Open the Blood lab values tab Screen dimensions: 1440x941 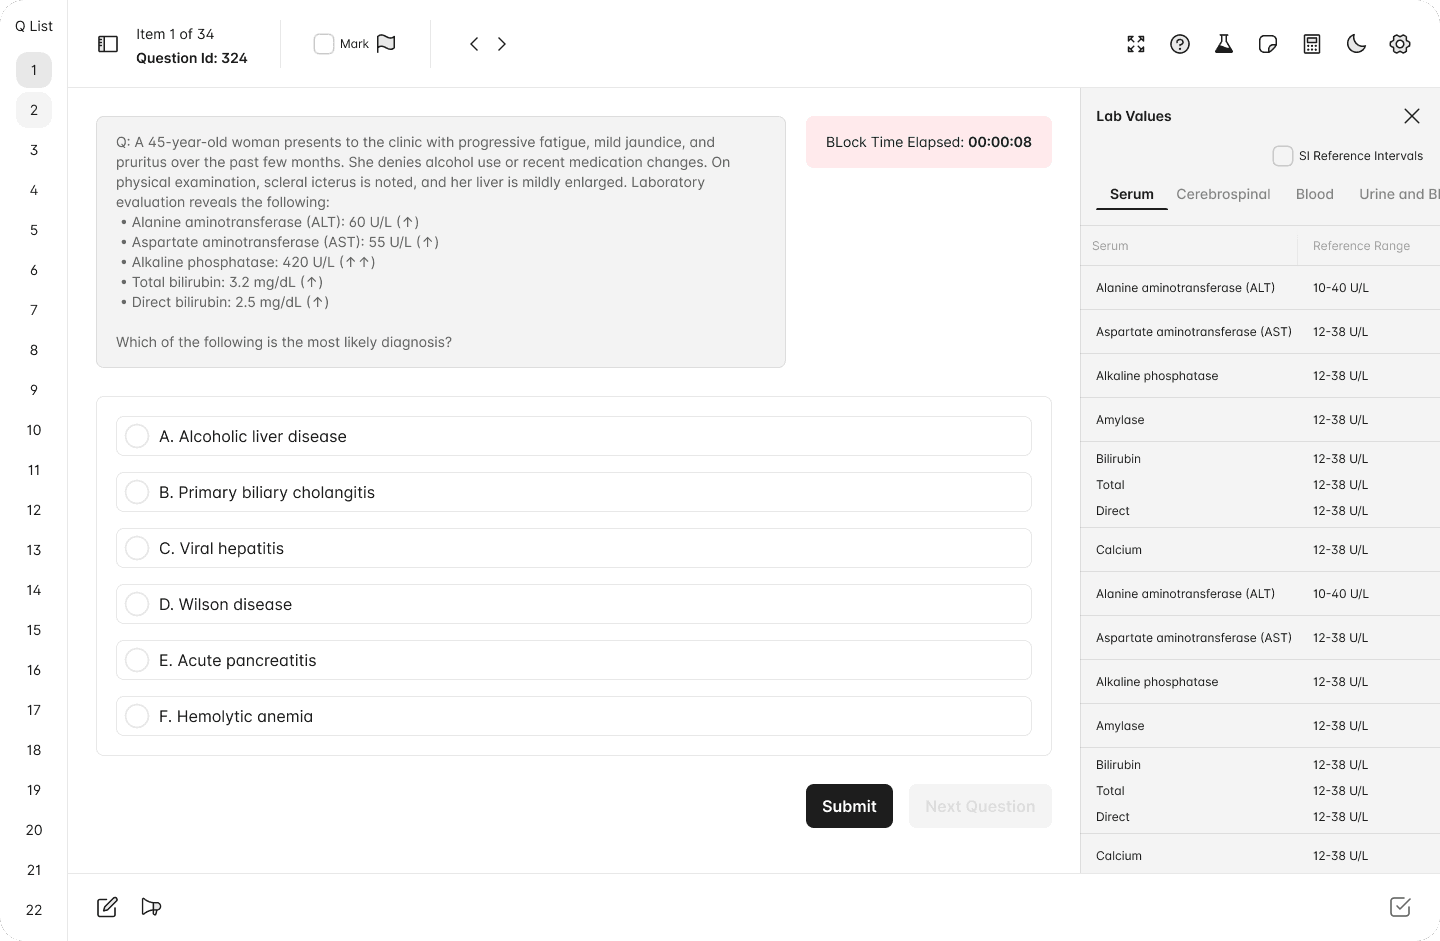(1315, 194)
